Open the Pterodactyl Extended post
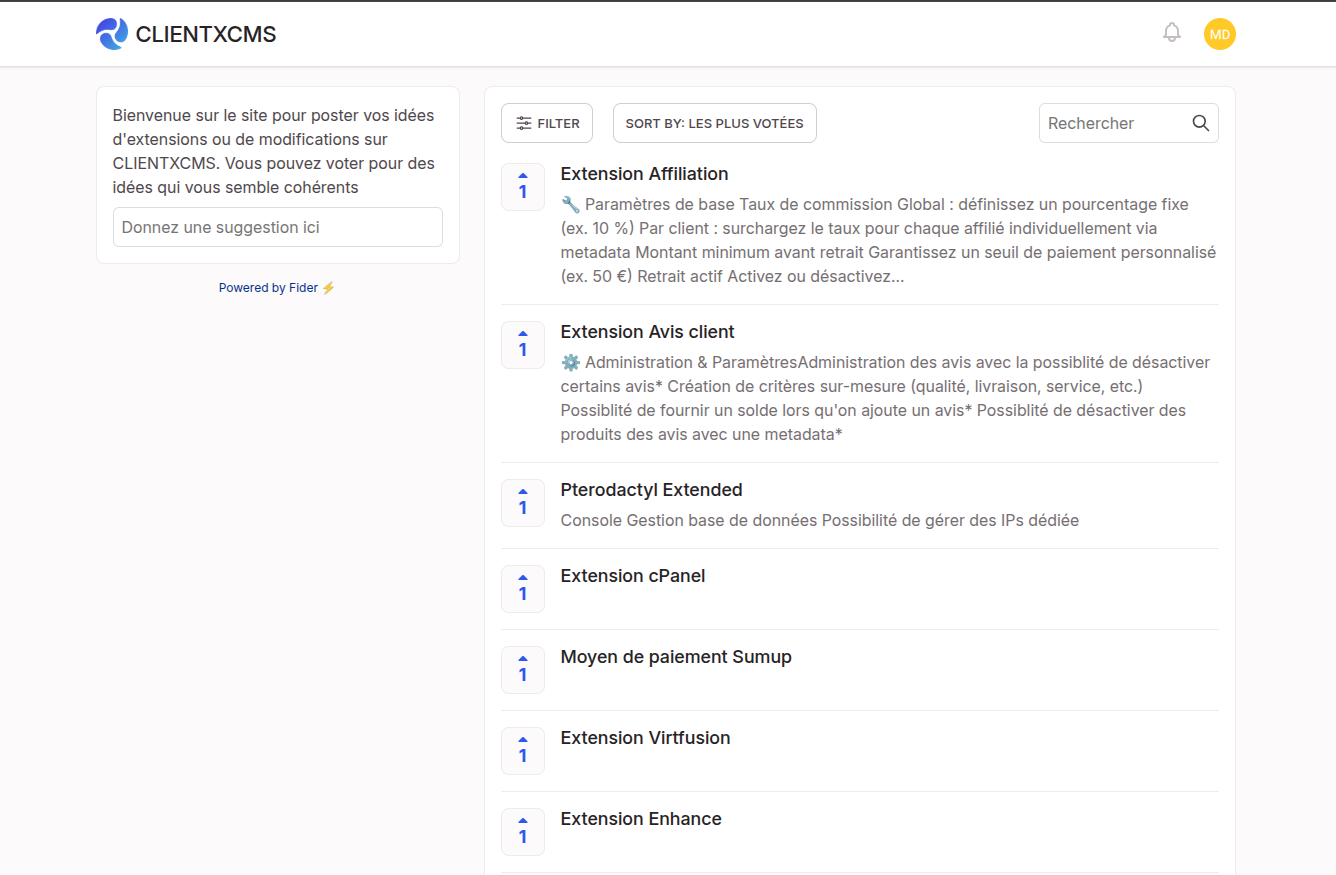Viewport: 1336px width, 875px height. [x=651, y=490]
